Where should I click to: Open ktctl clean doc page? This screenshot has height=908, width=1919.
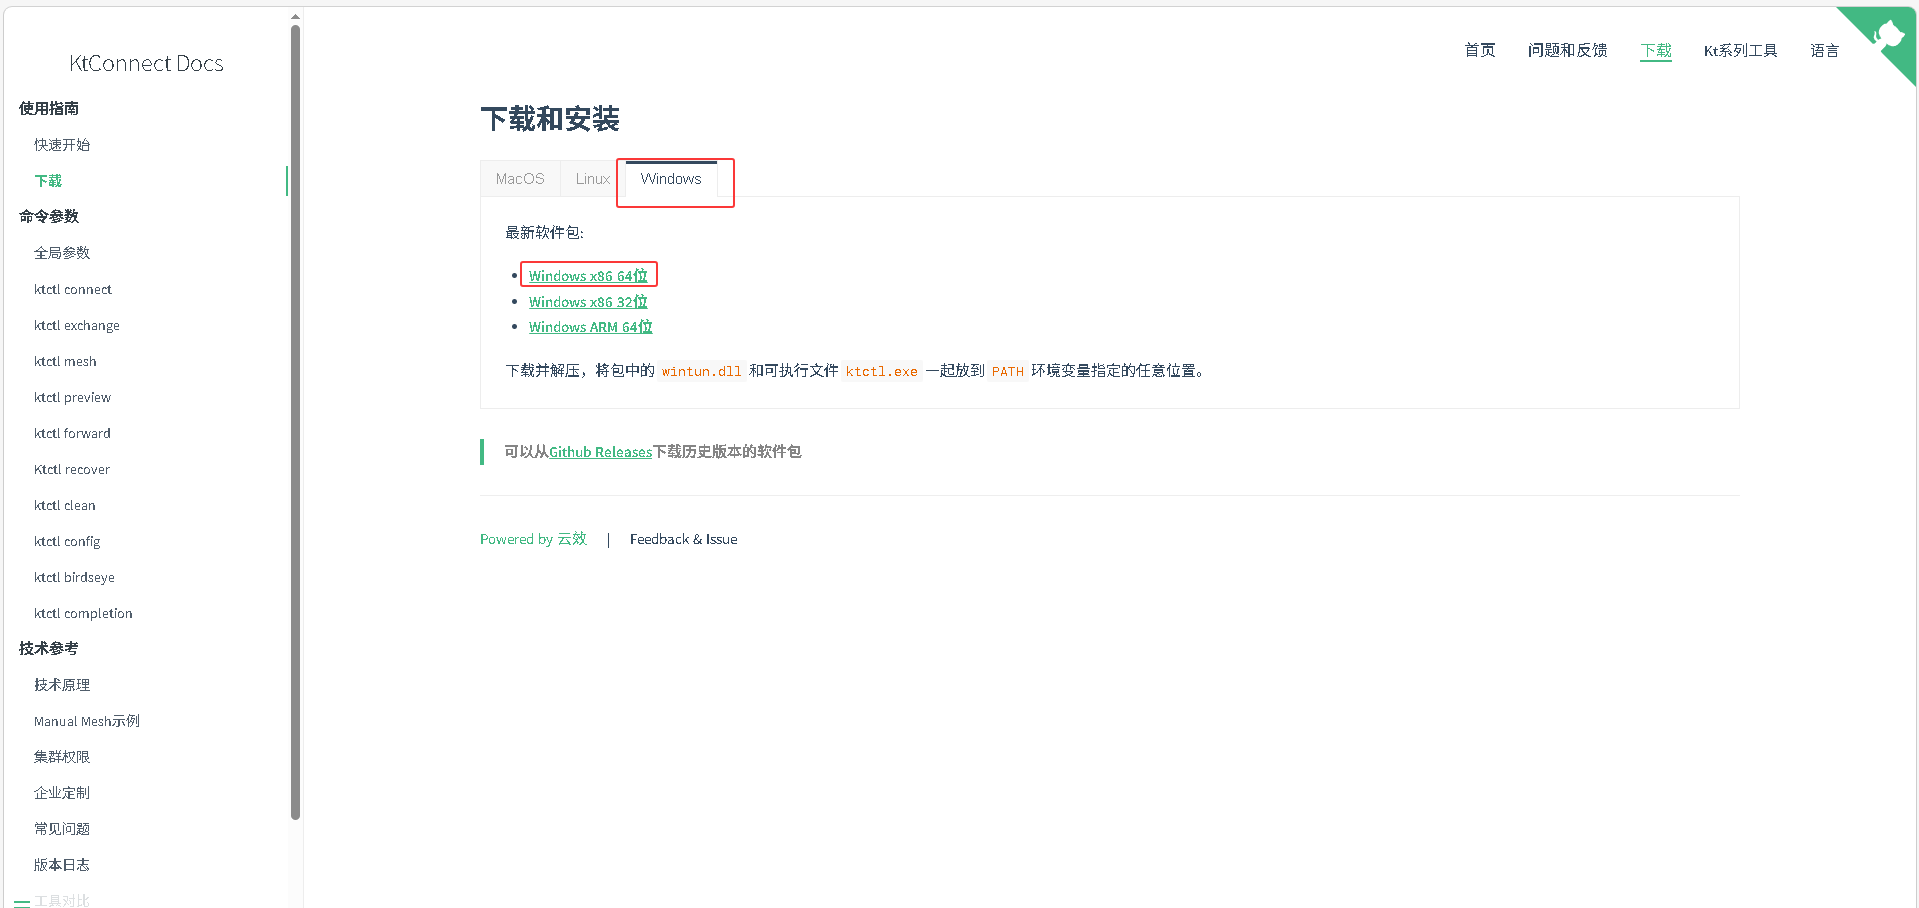coord(65,505)
